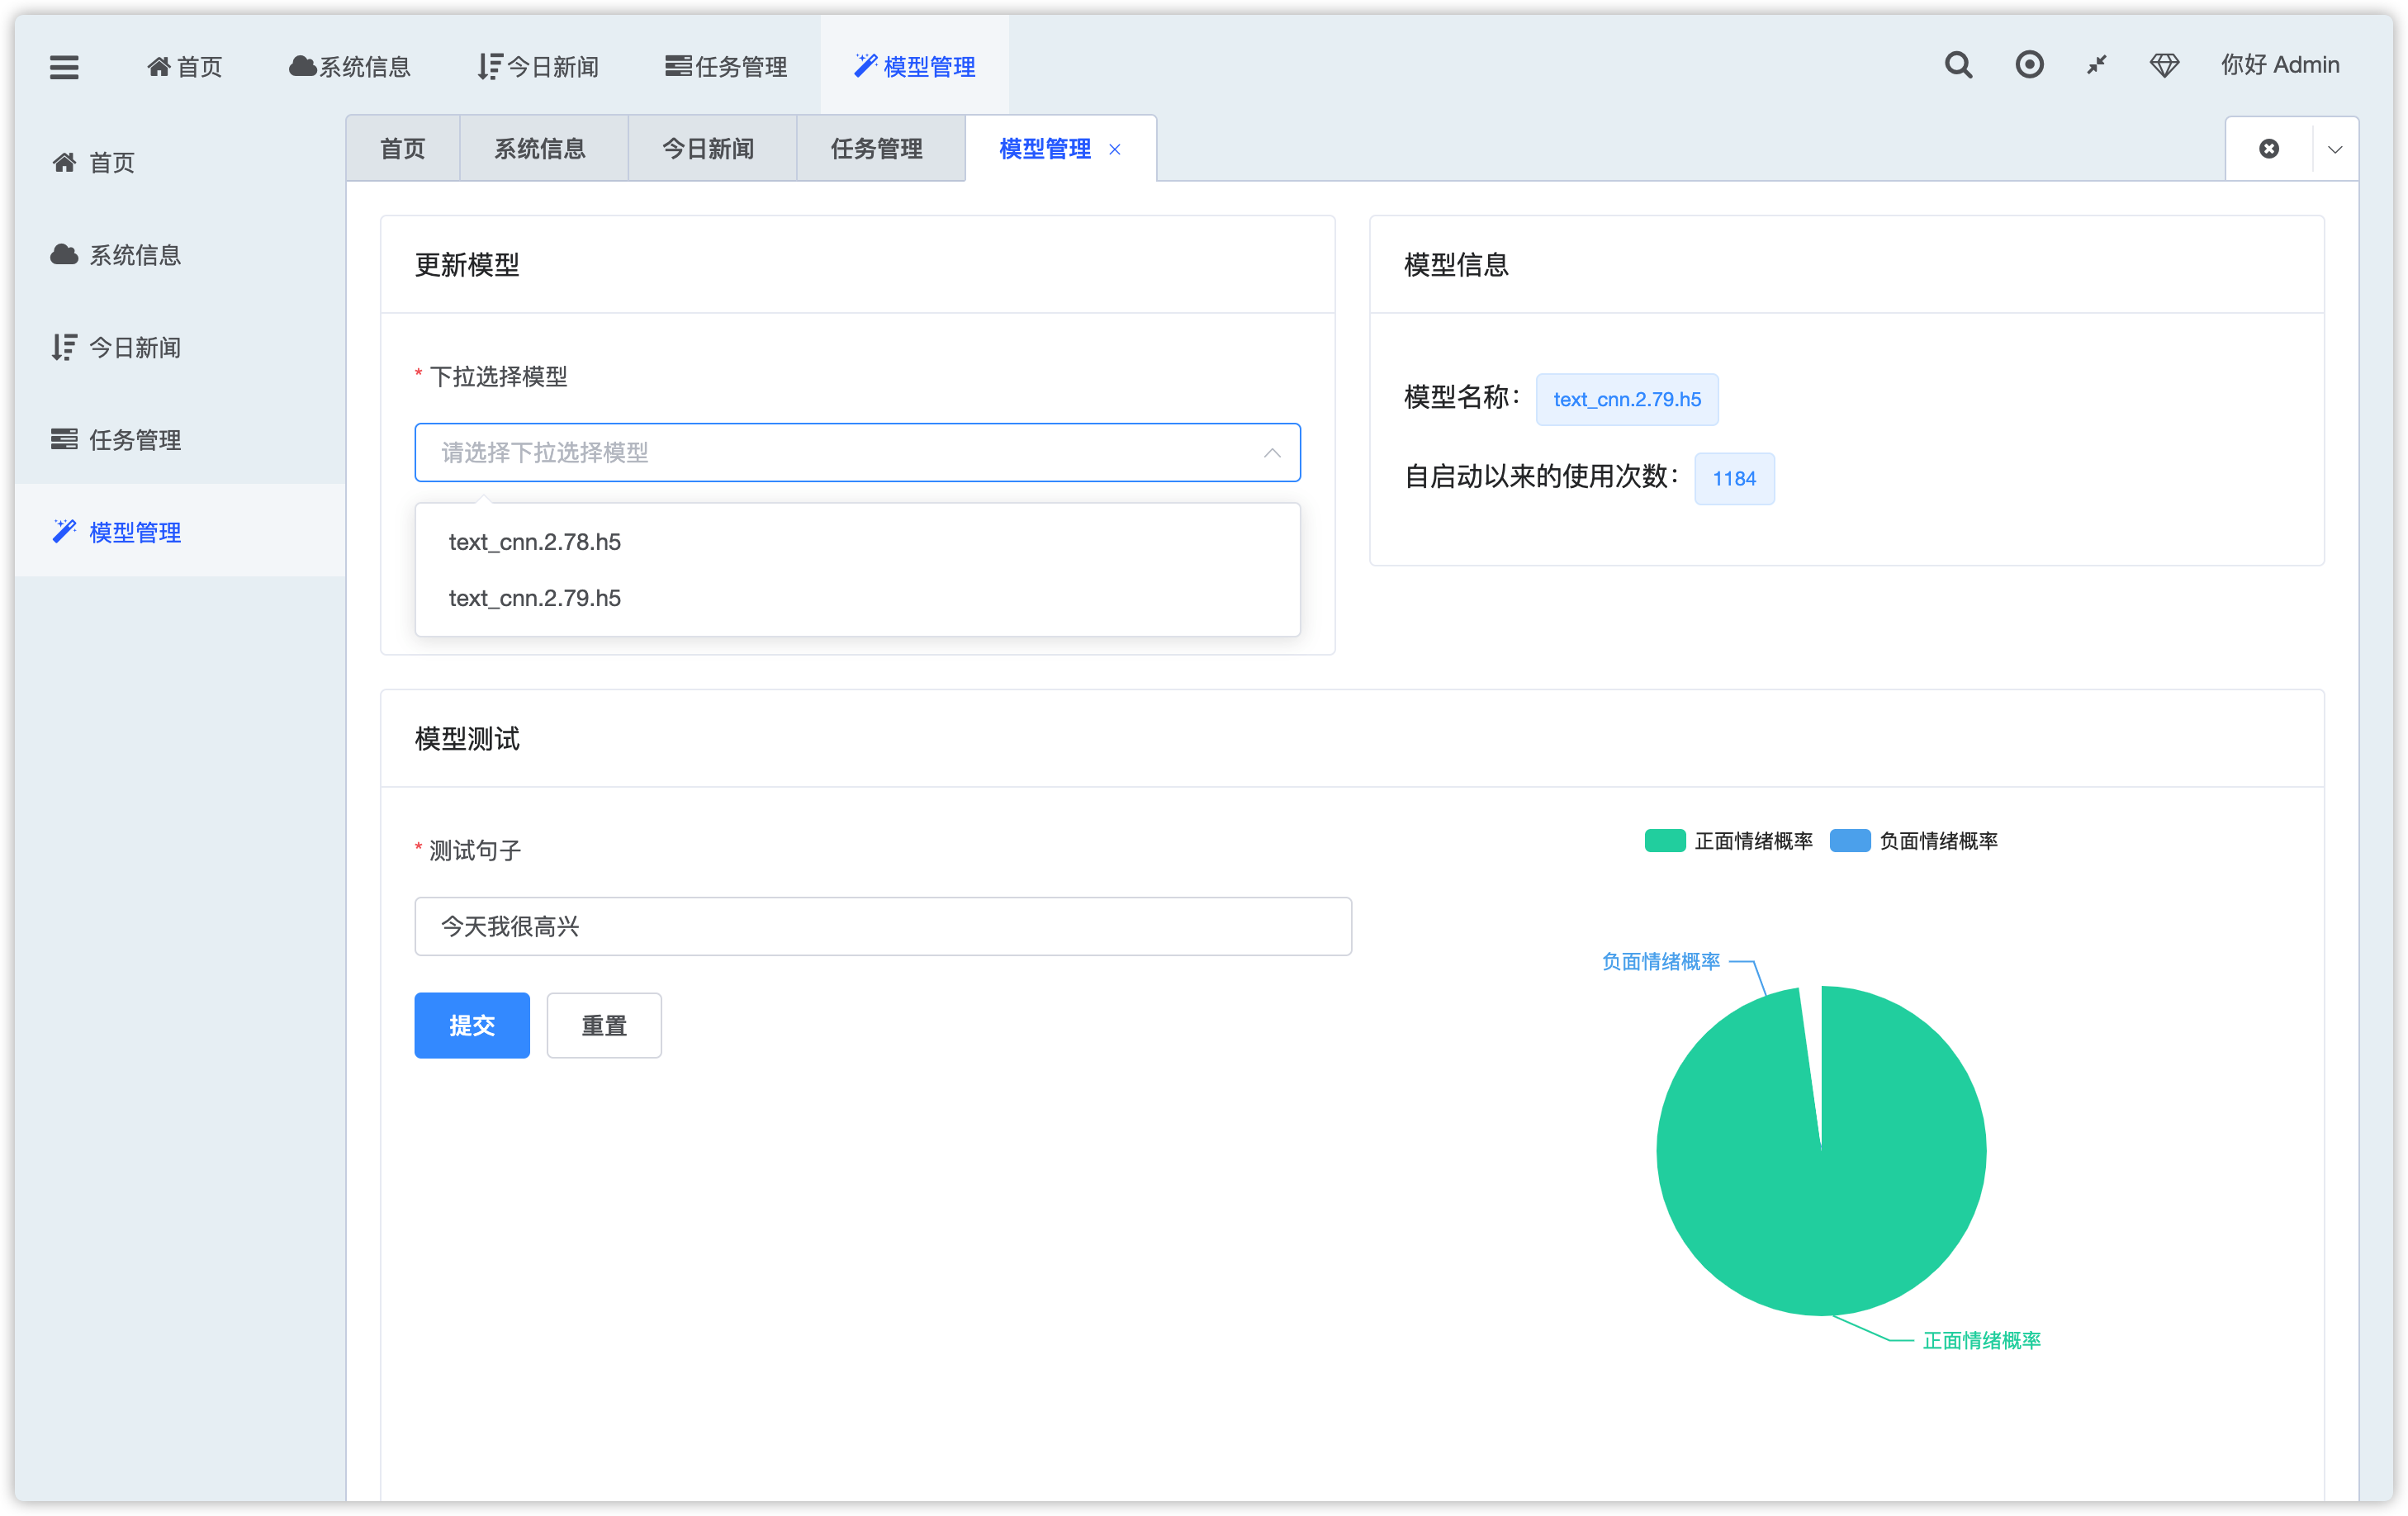Viewport: 2408px width, 1516px height.
Task: Open 首页 in the top navigation
Action: pos(185,67)
